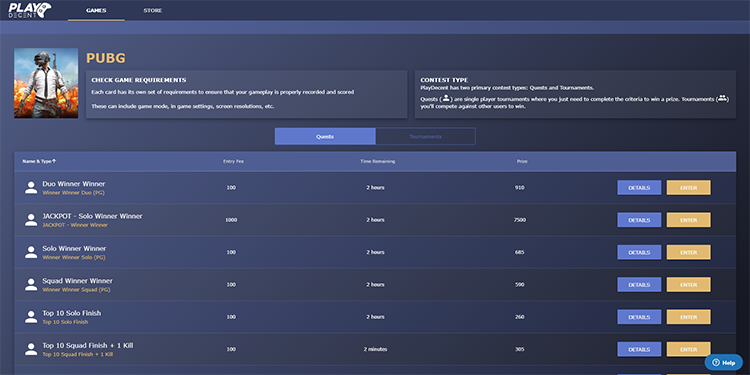
Task: Click the PUBG game title heading
Action: [106, 58]
